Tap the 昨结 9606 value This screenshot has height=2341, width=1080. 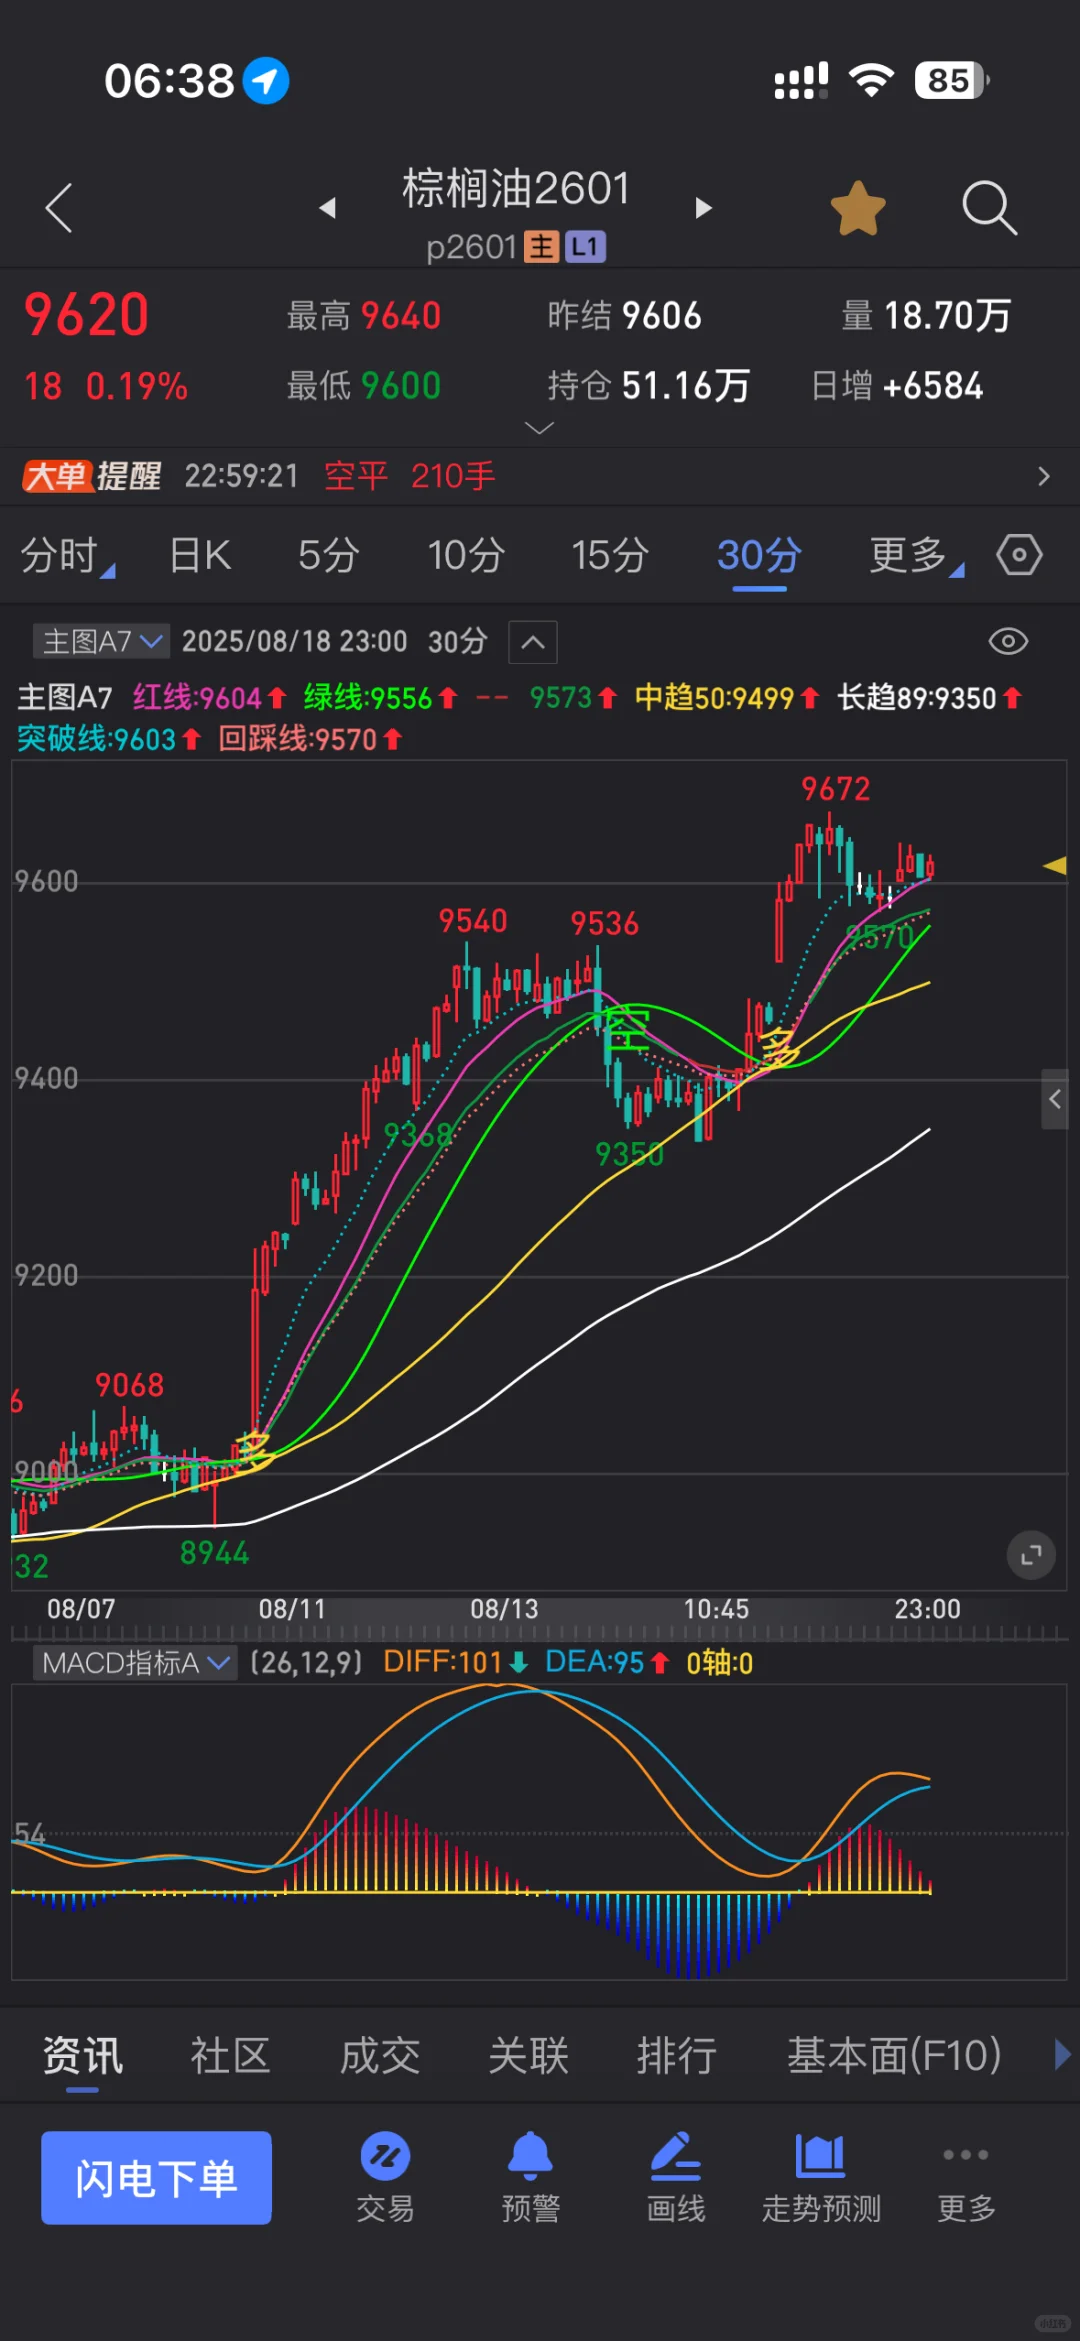pos(662,316)
